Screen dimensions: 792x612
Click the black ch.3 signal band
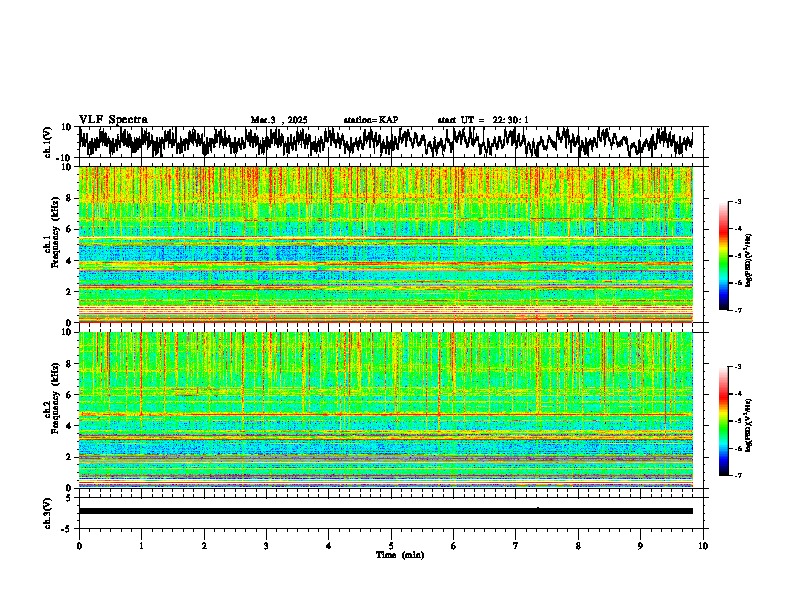[385, 511]
